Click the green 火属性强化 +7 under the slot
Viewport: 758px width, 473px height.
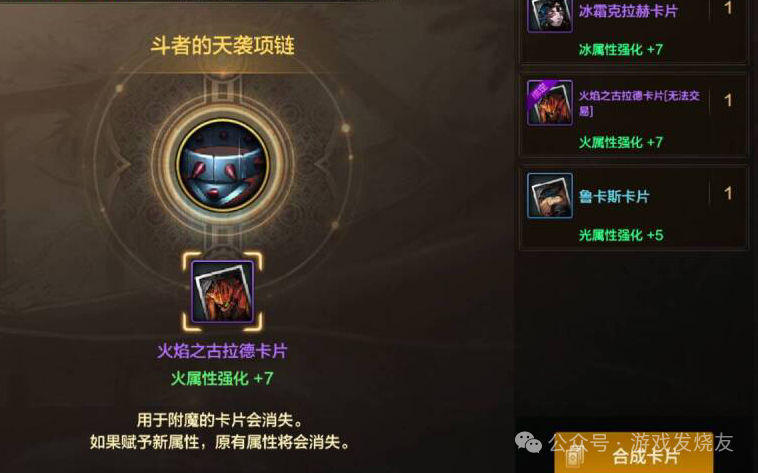pos(222,378)
